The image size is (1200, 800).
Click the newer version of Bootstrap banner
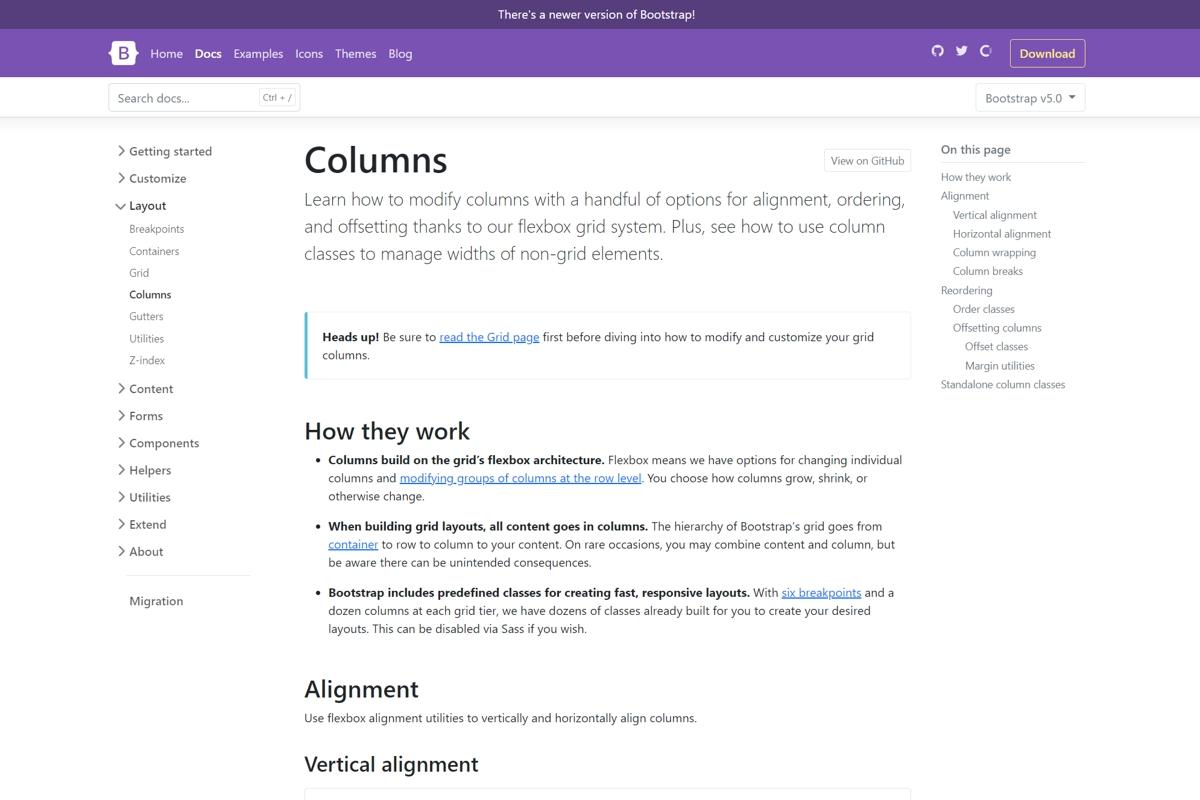point(596,14)
